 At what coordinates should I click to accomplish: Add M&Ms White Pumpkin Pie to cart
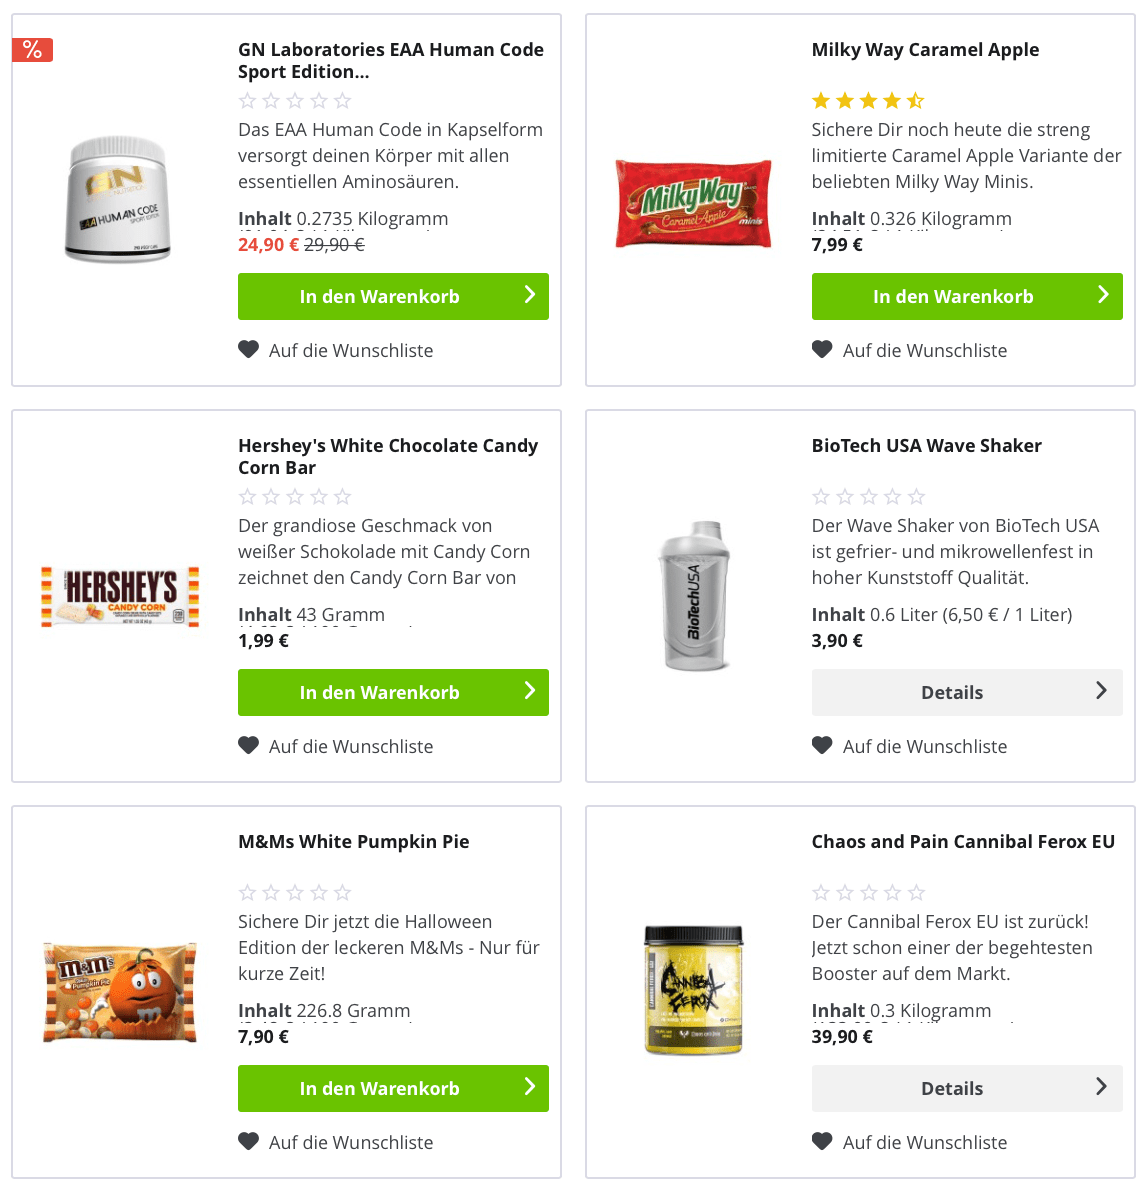tap(380, 1088)
